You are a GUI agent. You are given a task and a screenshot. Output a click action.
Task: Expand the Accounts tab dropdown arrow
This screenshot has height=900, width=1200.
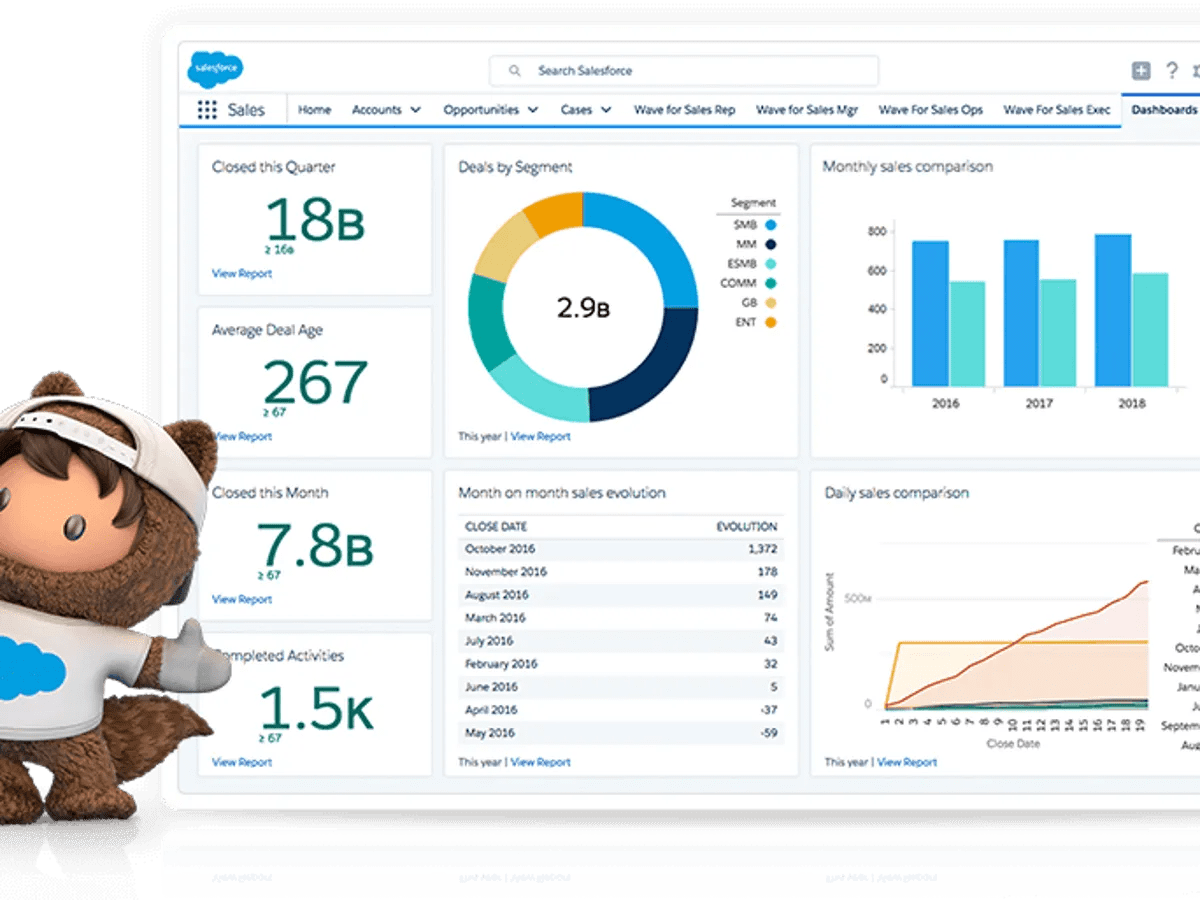[415, 110]
